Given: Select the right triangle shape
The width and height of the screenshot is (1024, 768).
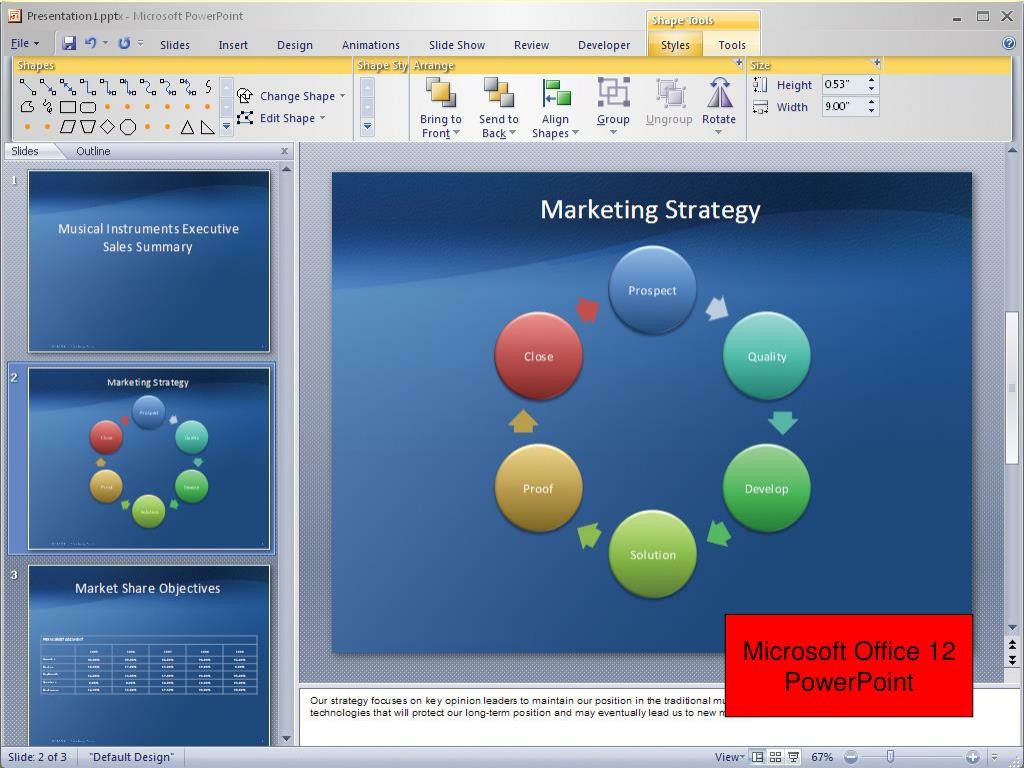Looking at the screenshot, I should click(208, 127).
